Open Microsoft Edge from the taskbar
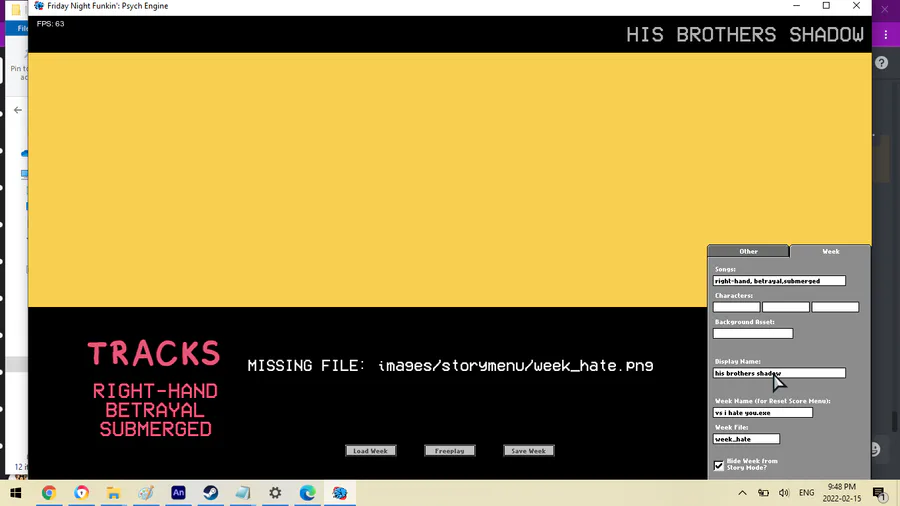 [x=308, y=493]
